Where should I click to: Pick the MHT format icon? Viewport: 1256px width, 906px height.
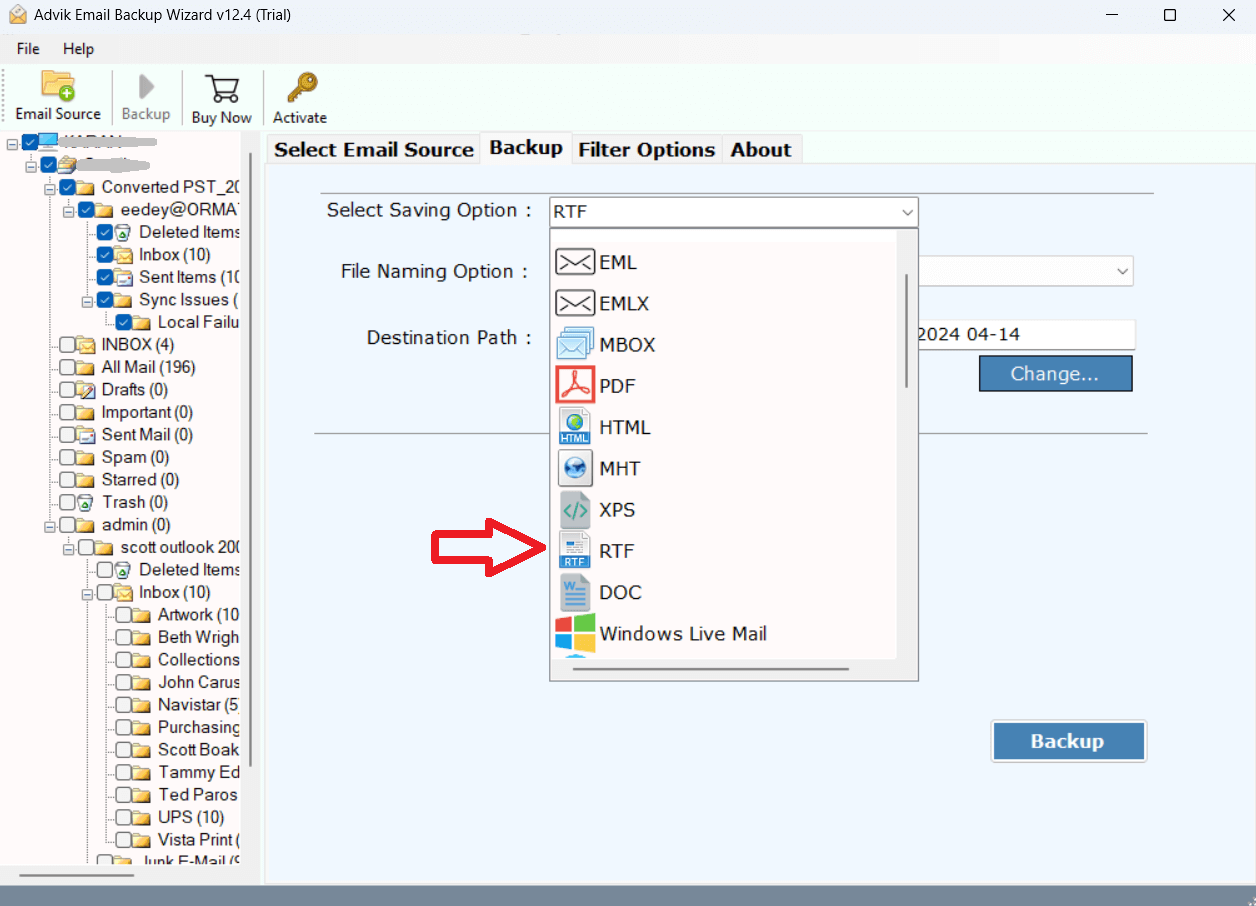pos(575,468)
